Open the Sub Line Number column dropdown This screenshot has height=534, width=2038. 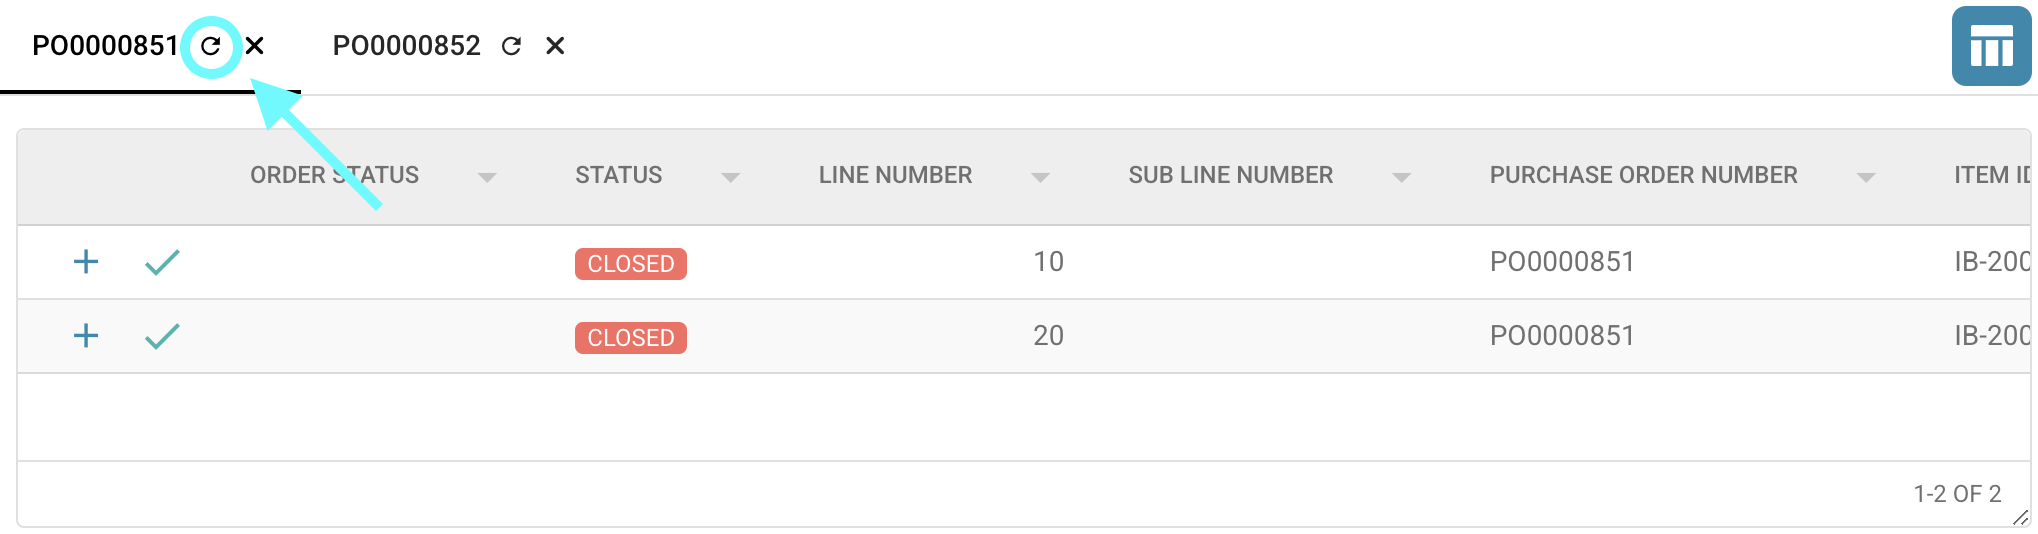(1401, 177)
